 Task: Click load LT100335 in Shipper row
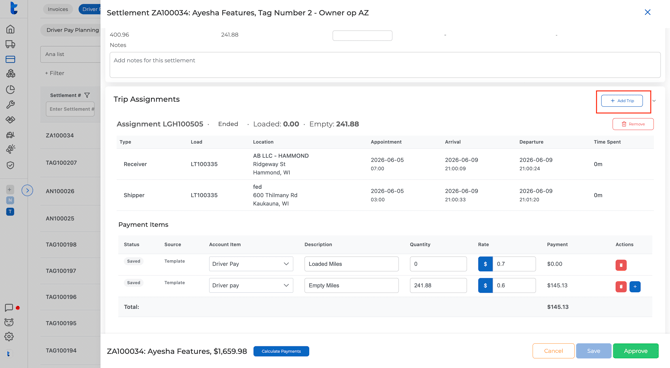[x=204, y=195]
